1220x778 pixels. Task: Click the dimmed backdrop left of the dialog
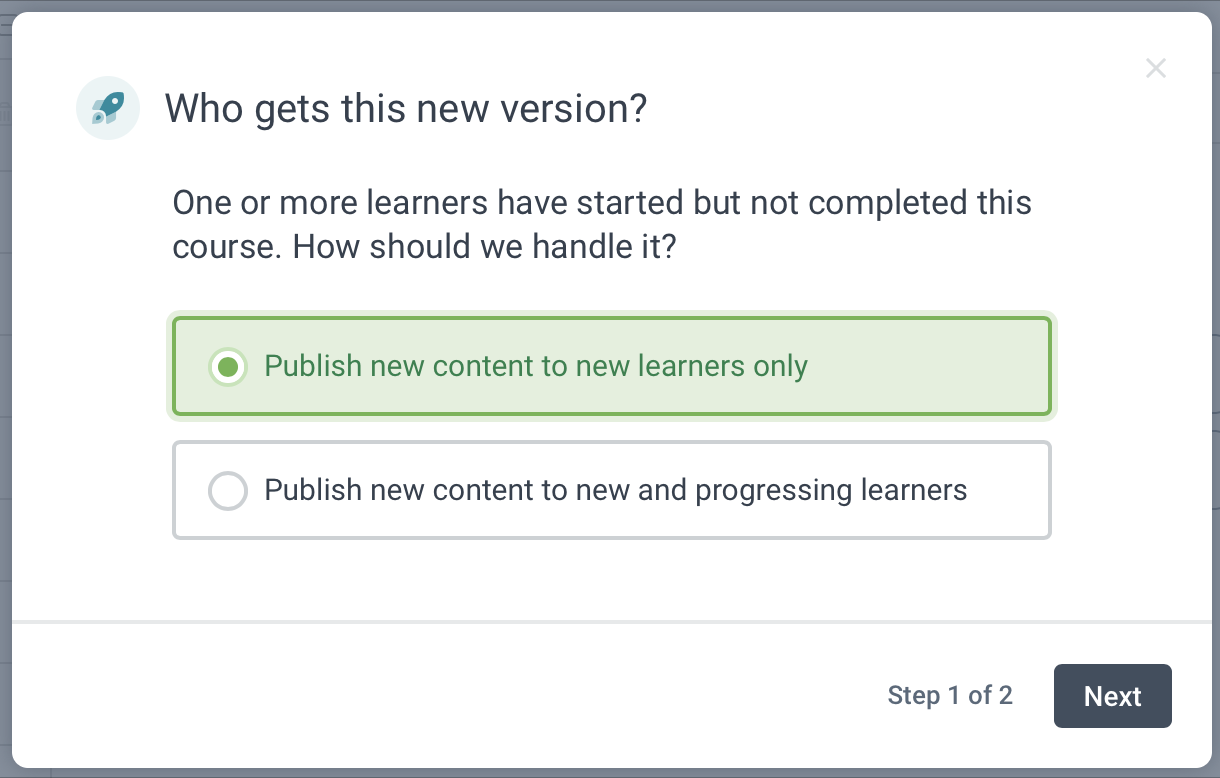tap(5, 400)
